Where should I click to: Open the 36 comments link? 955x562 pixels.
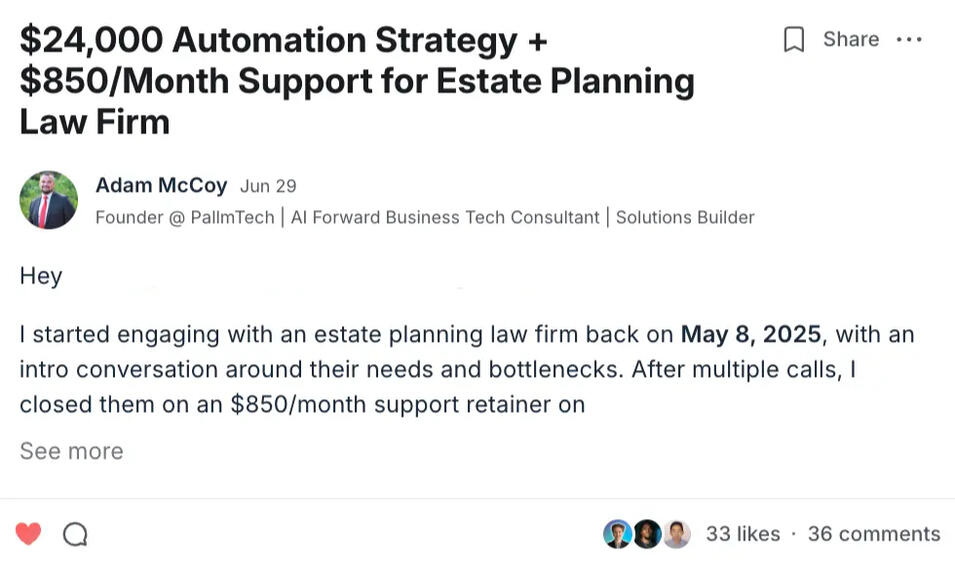(x=873, y=534)
